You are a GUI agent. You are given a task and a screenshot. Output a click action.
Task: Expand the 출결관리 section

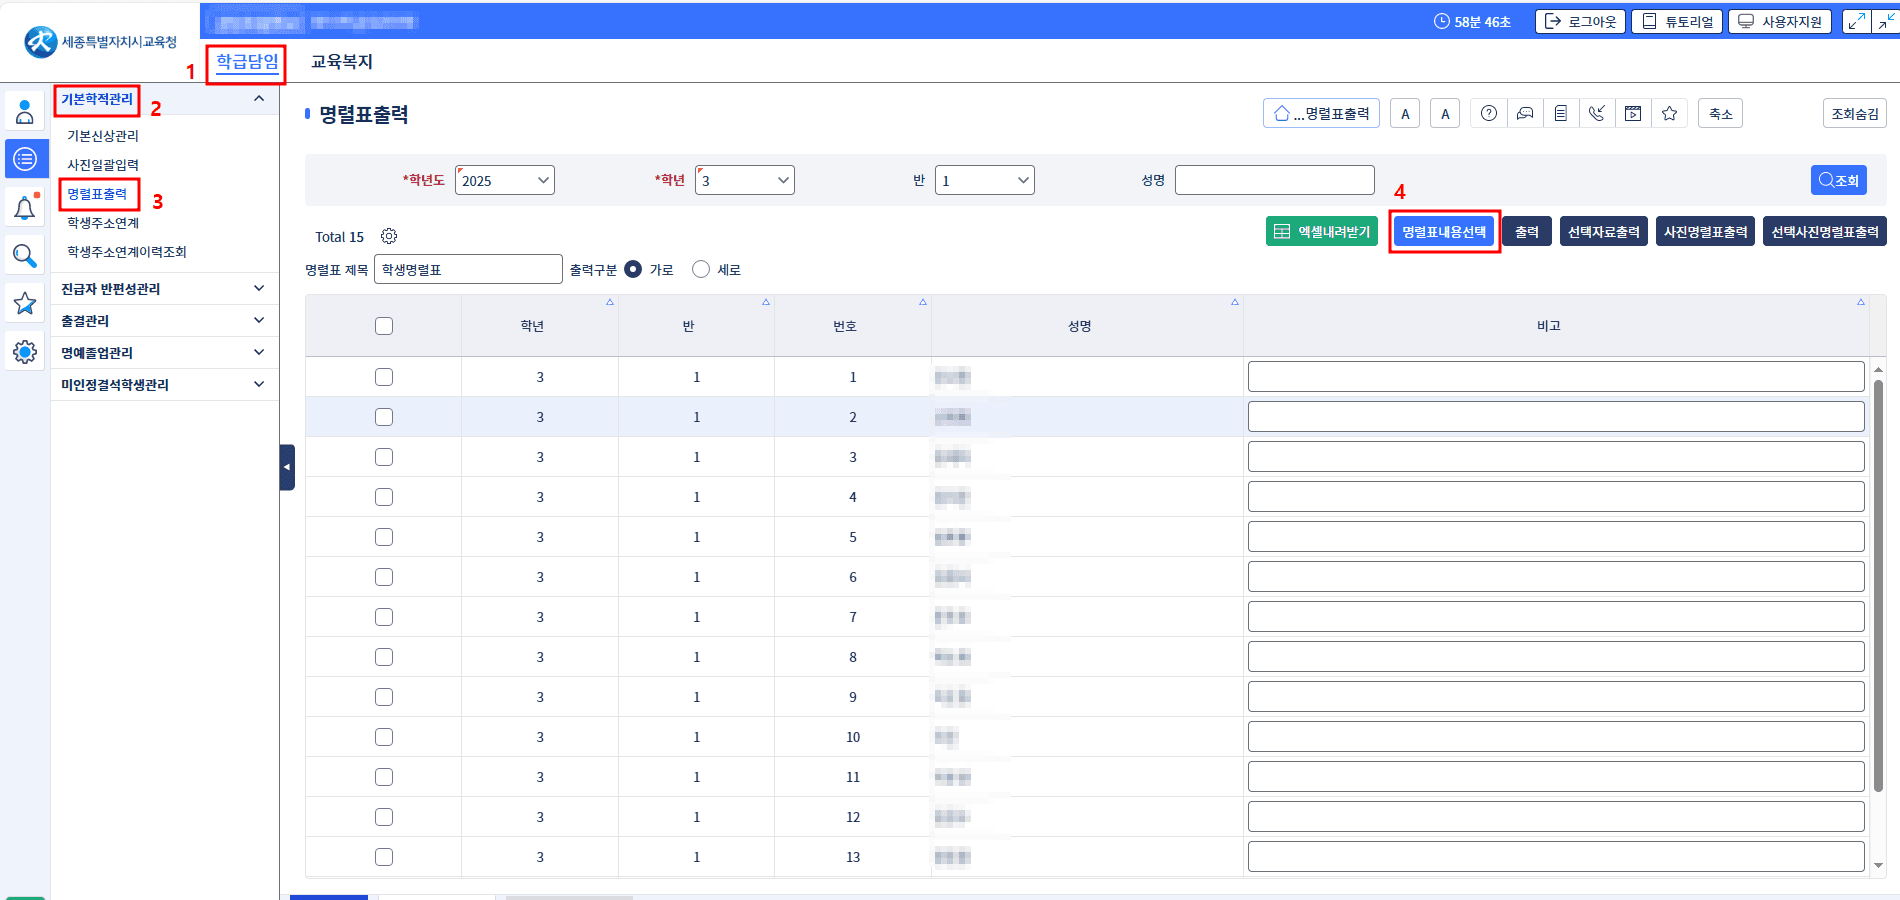pyautogui.click(x=164, y=320)
